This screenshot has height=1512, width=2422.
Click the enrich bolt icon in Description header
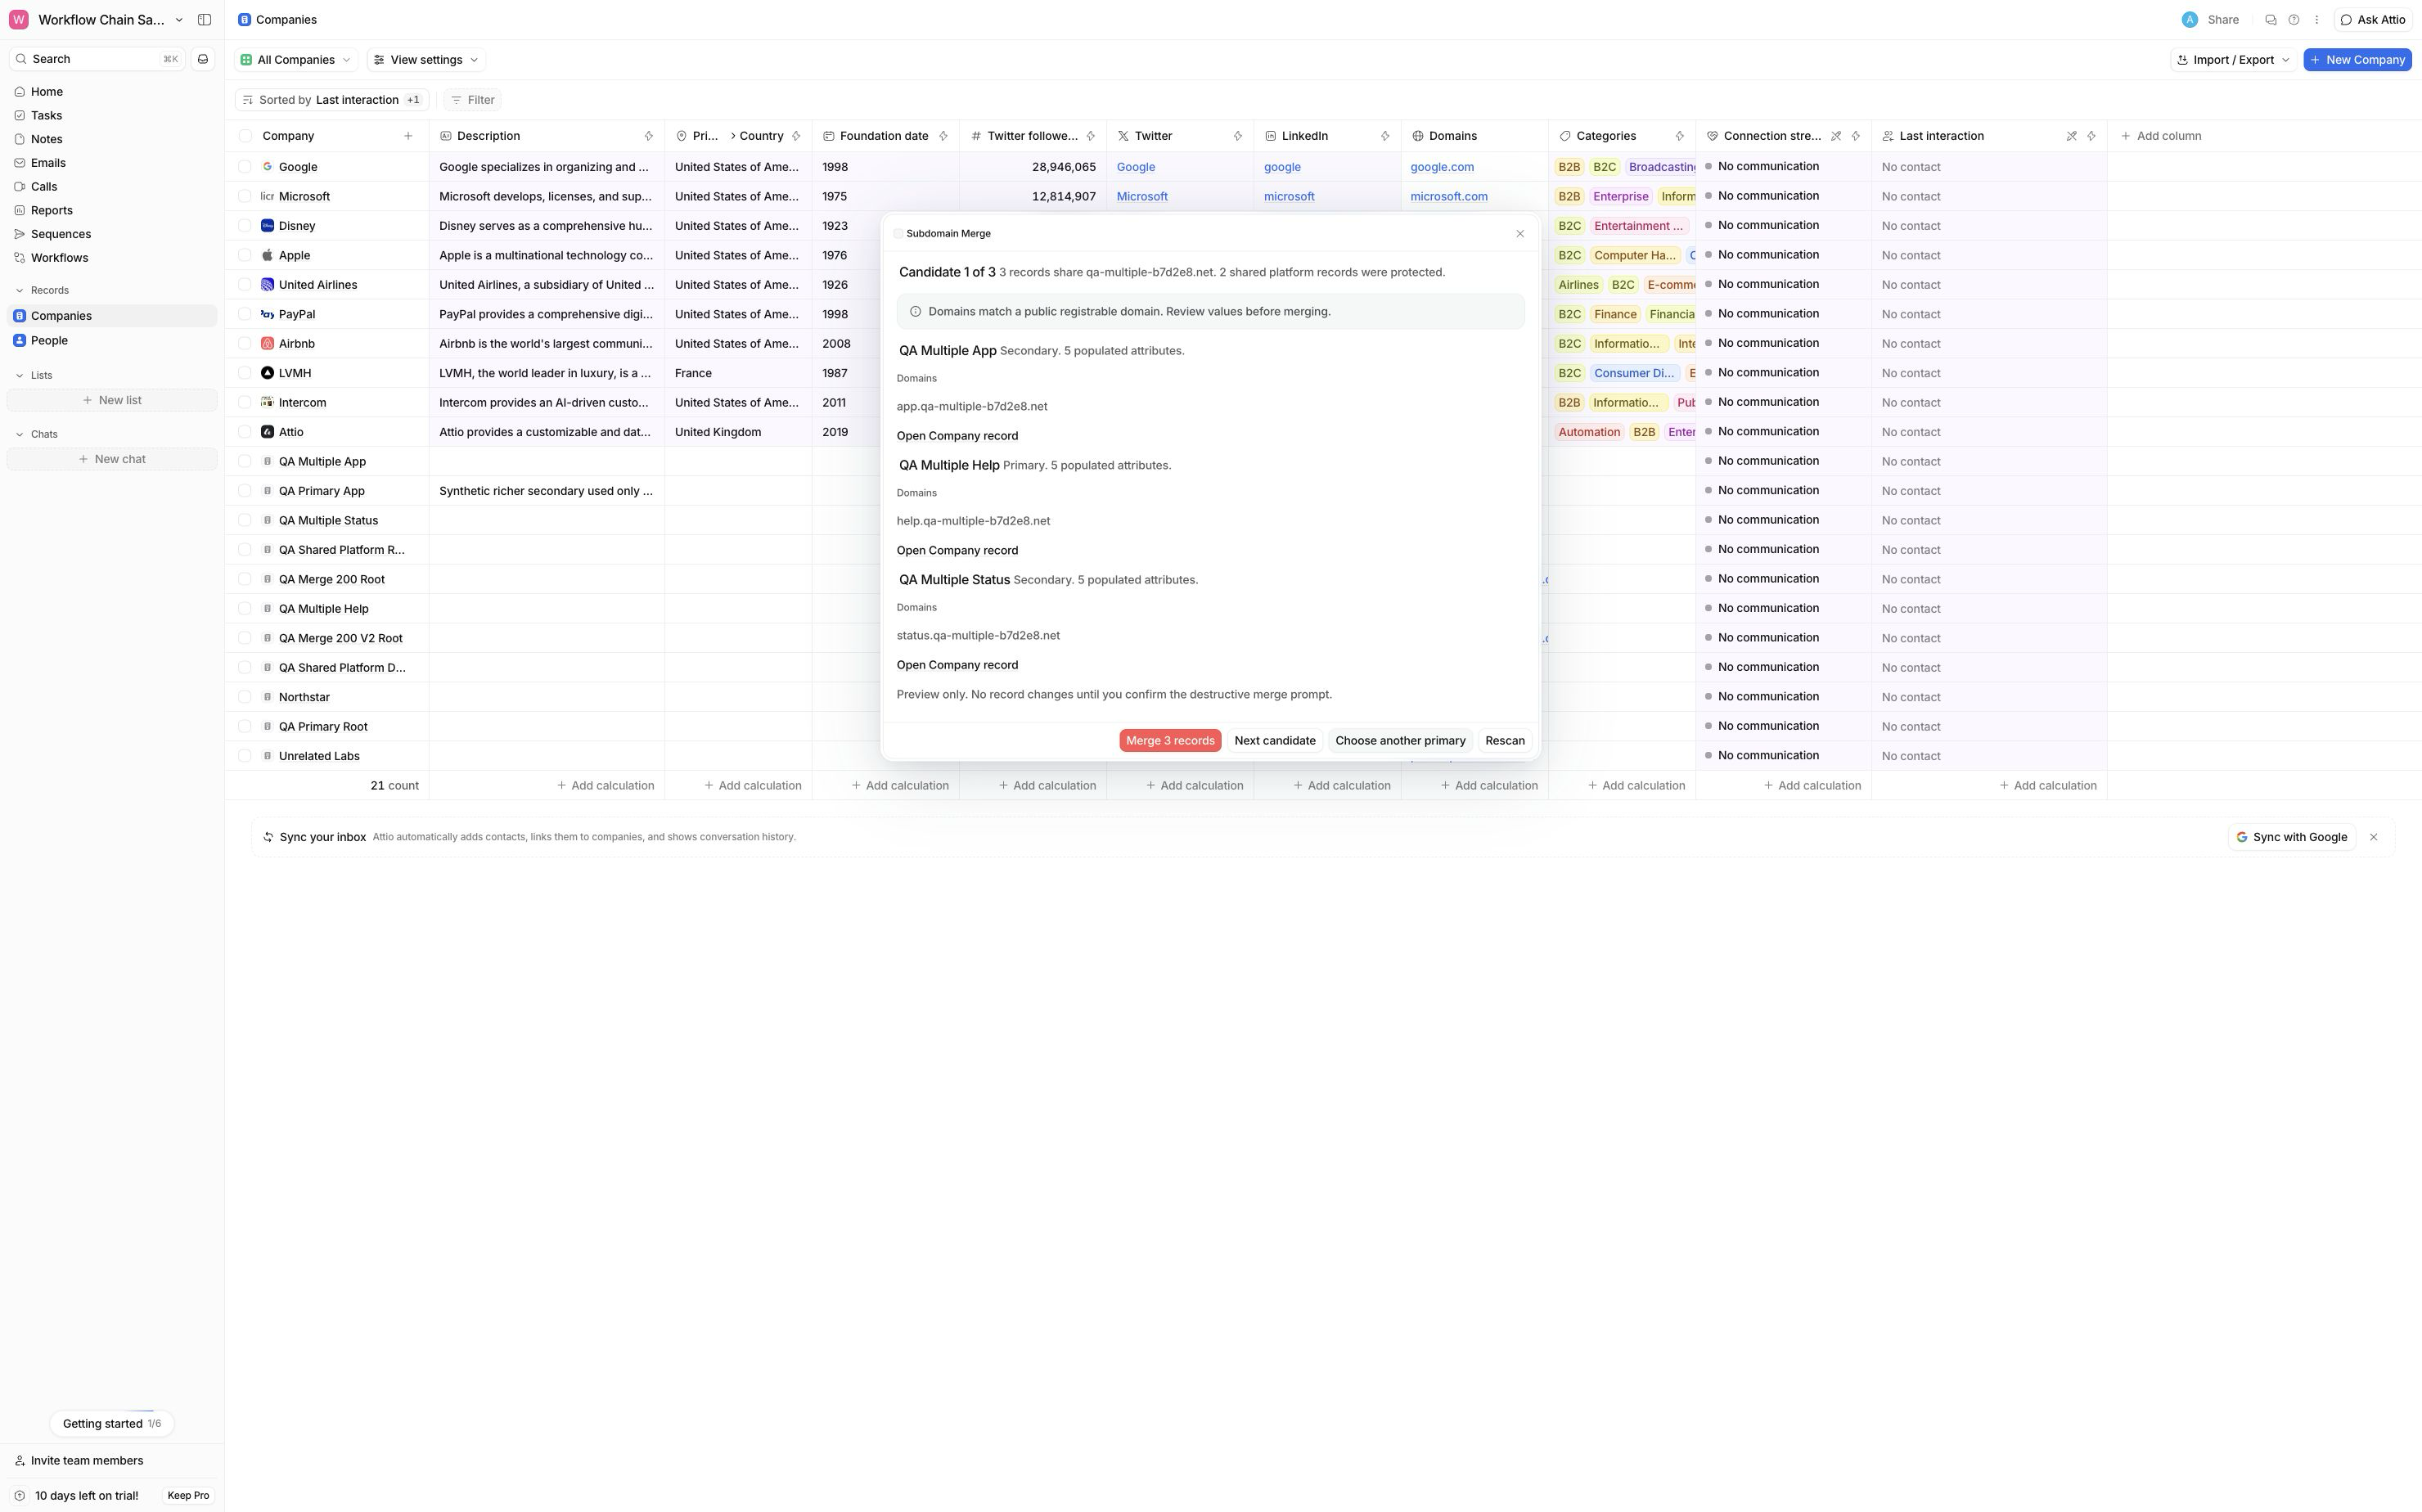[648, 136]
